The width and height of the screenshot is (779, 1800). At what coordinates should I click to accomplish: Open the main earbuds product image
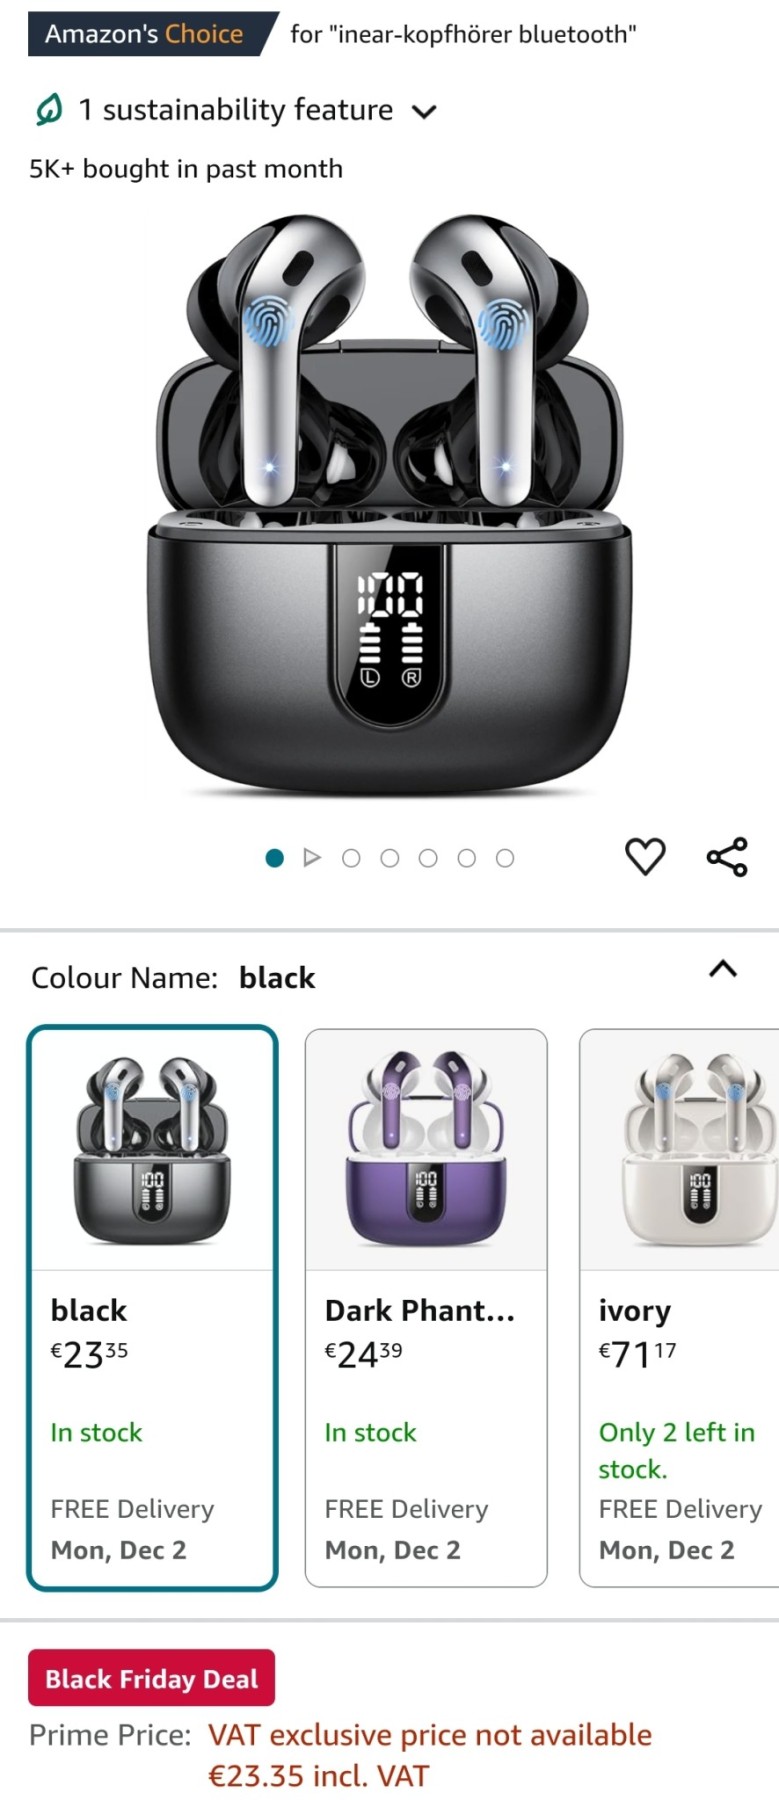(x=390, y=505)
